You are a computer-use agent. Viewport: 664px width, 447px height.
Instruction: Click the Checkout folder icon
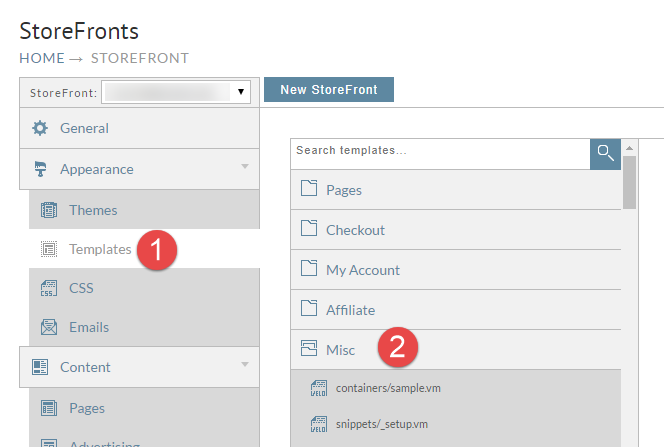click(309, 228)
